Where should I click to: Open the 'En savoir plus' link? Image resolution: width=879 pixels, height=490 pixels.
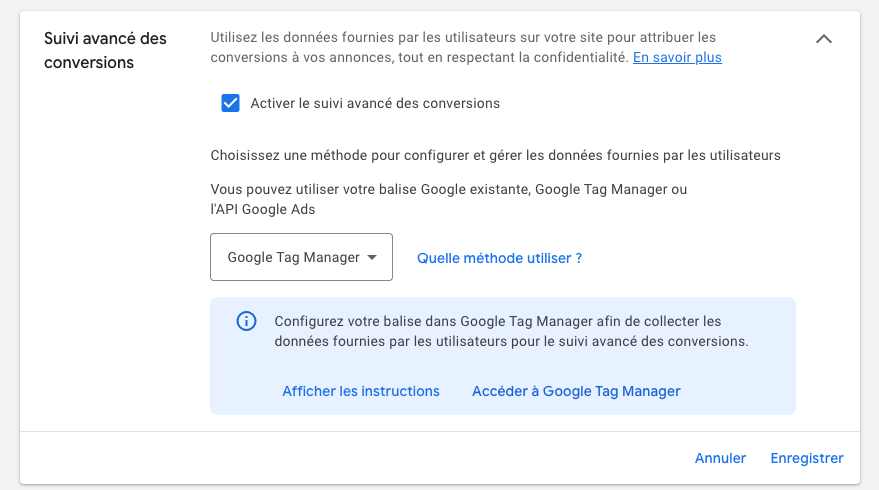(677, 57)
